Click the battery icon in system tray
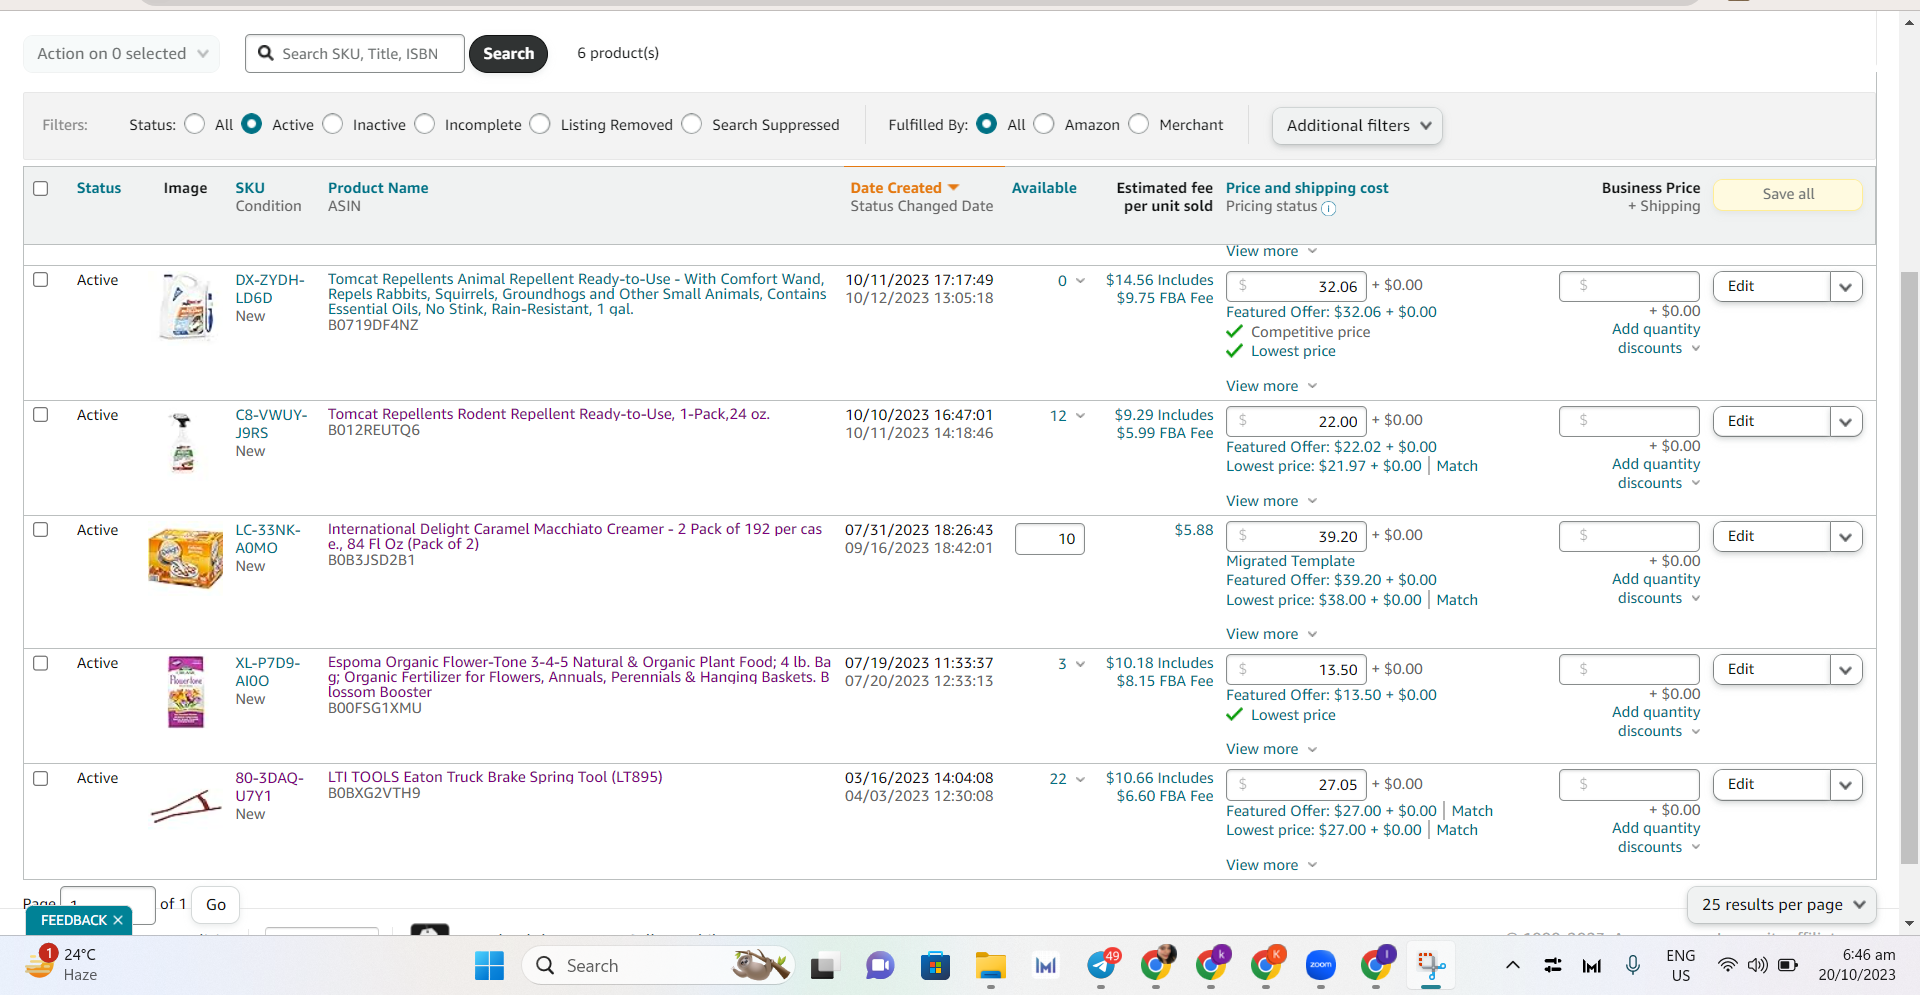1920x995 pixels. [1788, 965]
